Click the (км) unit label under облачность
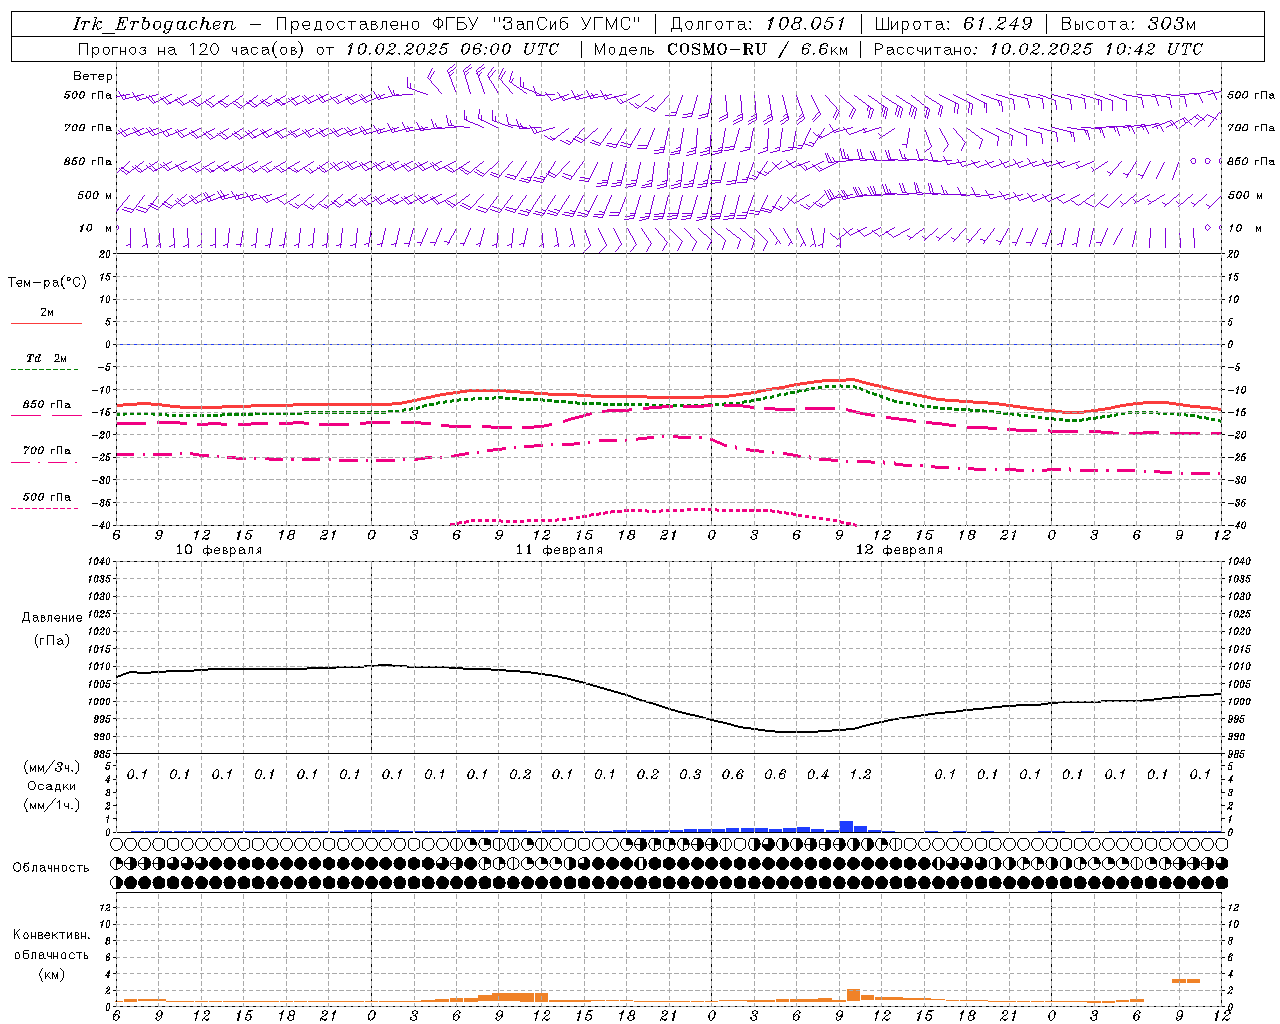Viewport: 1280px width, 1024px height. [51, 975]
